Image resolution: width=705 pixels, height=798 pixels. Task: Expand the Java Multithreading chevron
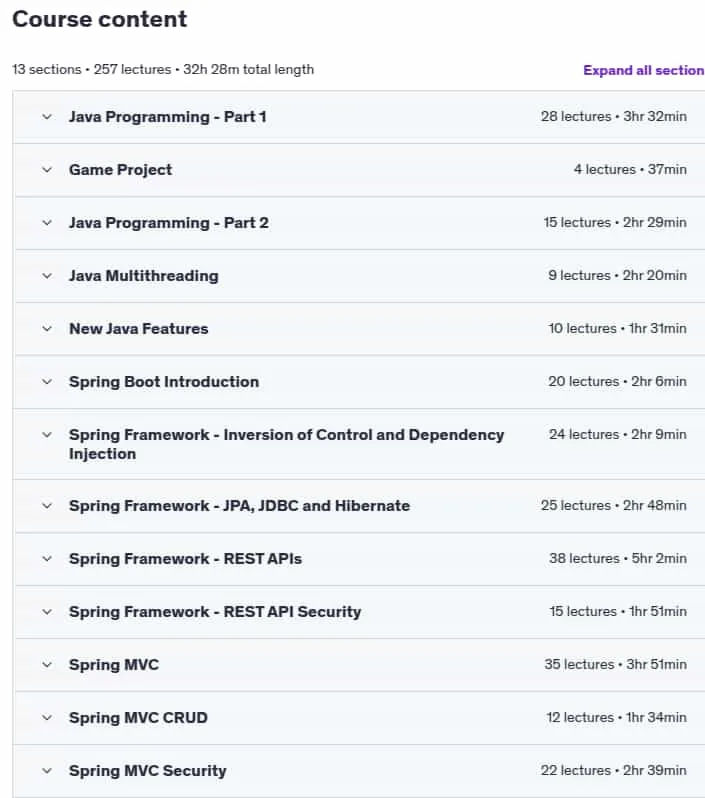pyautogui.click(x=47, y=276)
